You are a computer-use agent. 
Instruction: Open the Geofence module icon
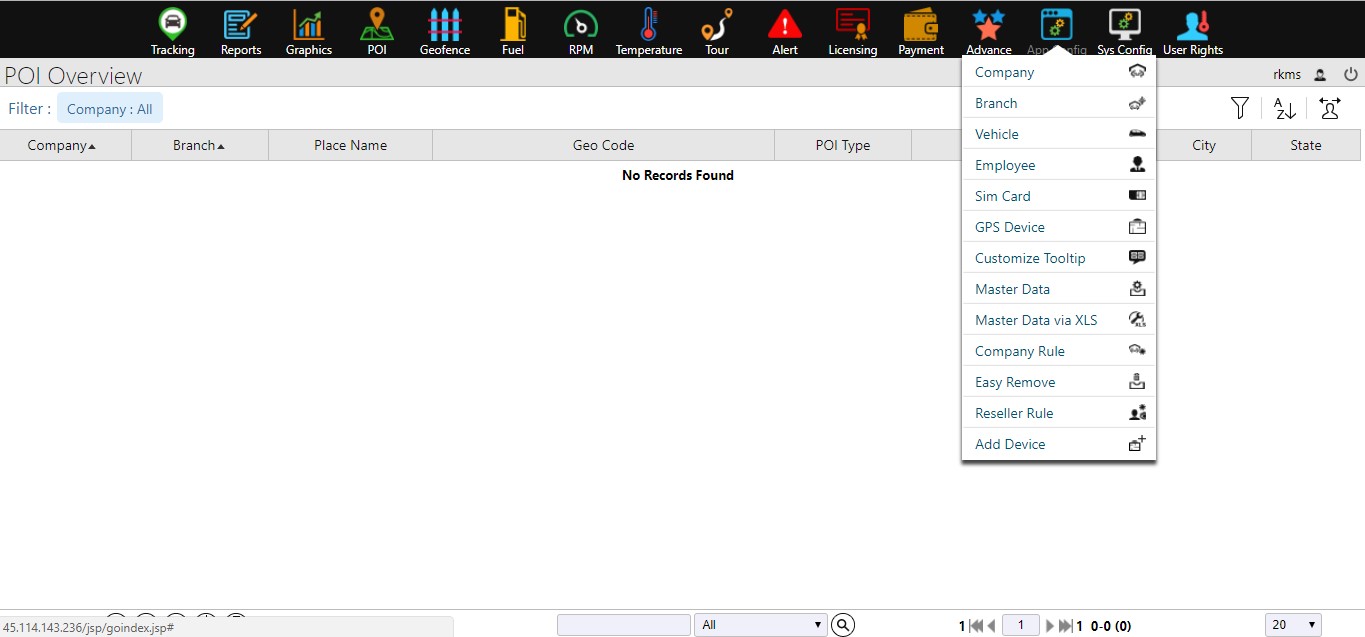click(x=444, y=25)
